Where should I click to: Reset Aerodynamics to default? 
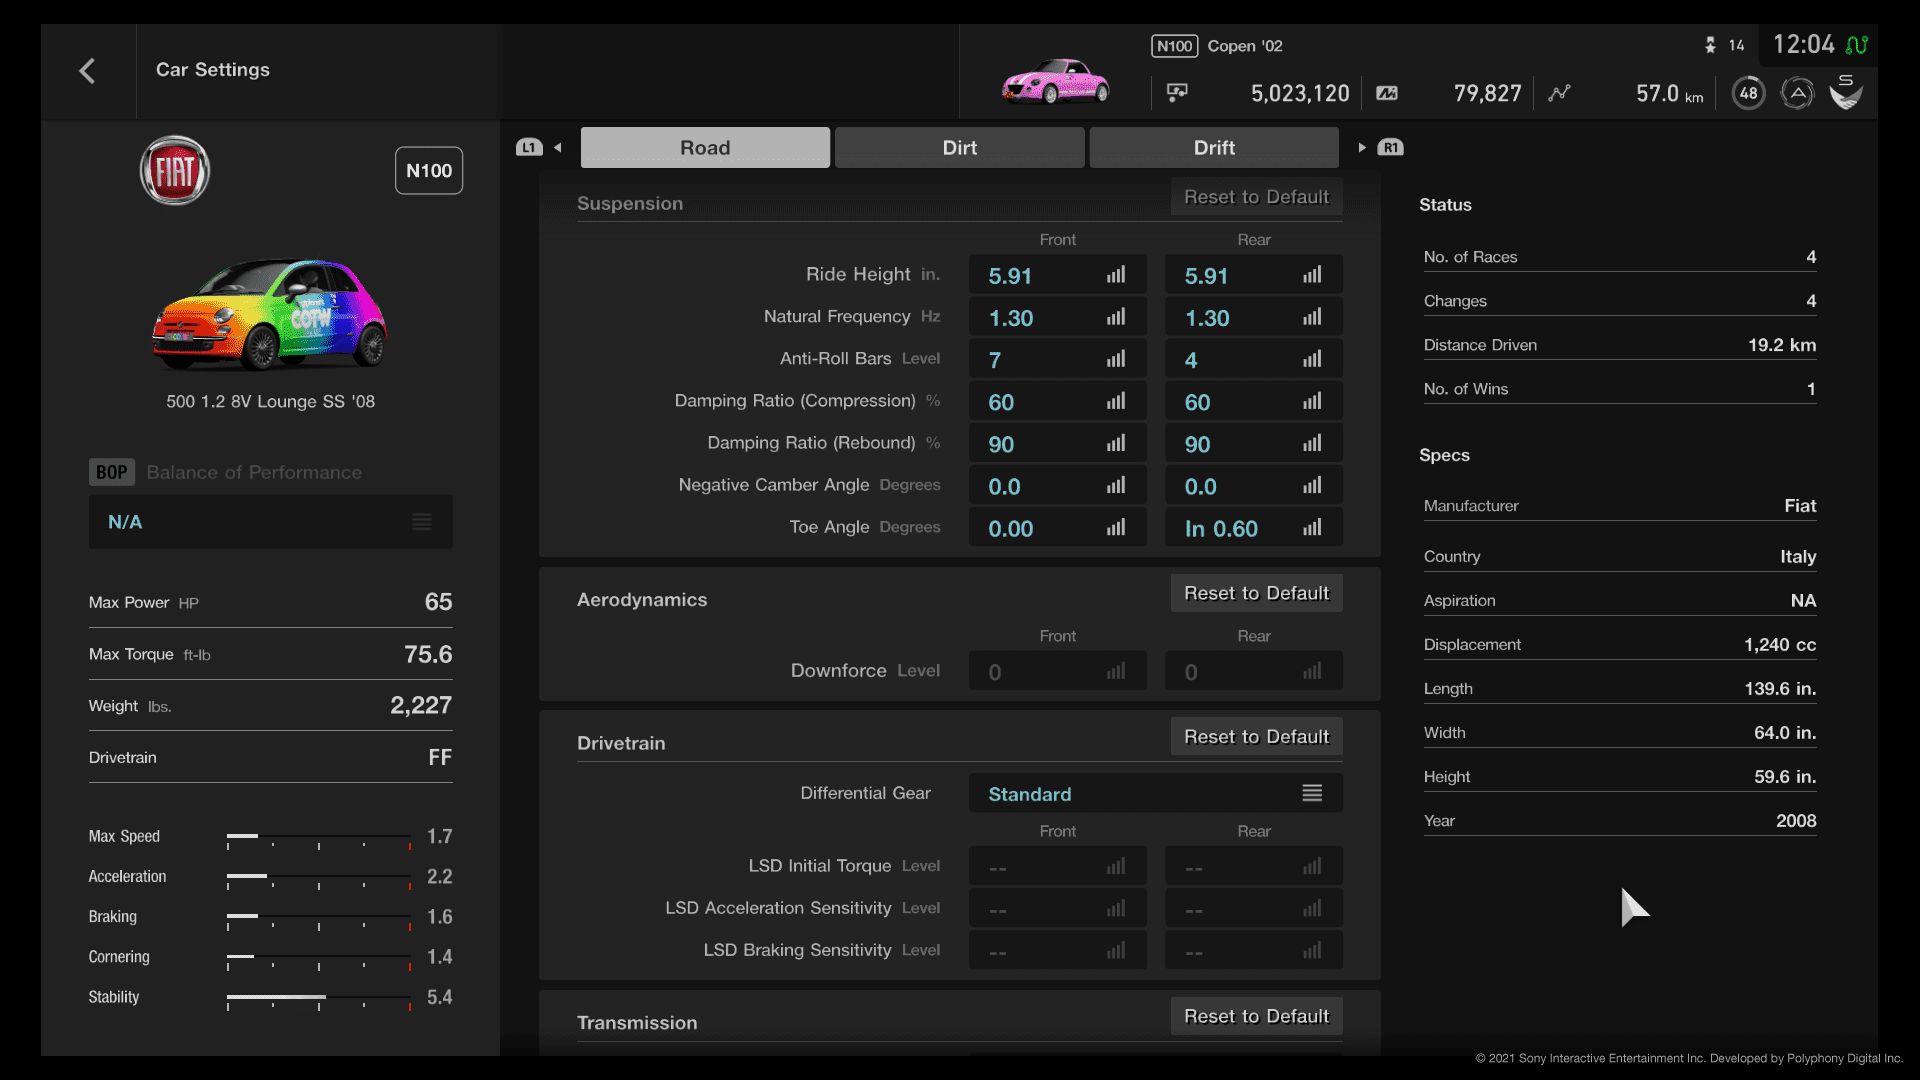(x=1257, y=593)
